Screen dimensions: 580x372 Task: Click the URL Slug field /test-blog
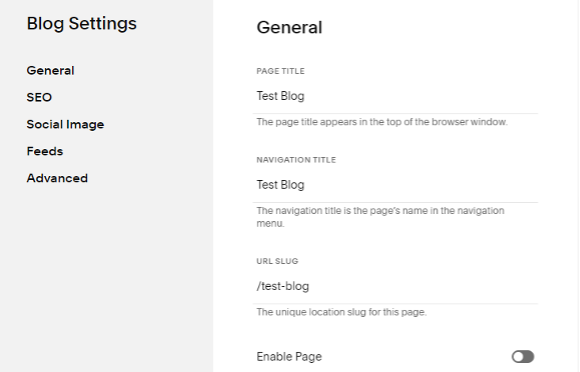pos(395,286)
